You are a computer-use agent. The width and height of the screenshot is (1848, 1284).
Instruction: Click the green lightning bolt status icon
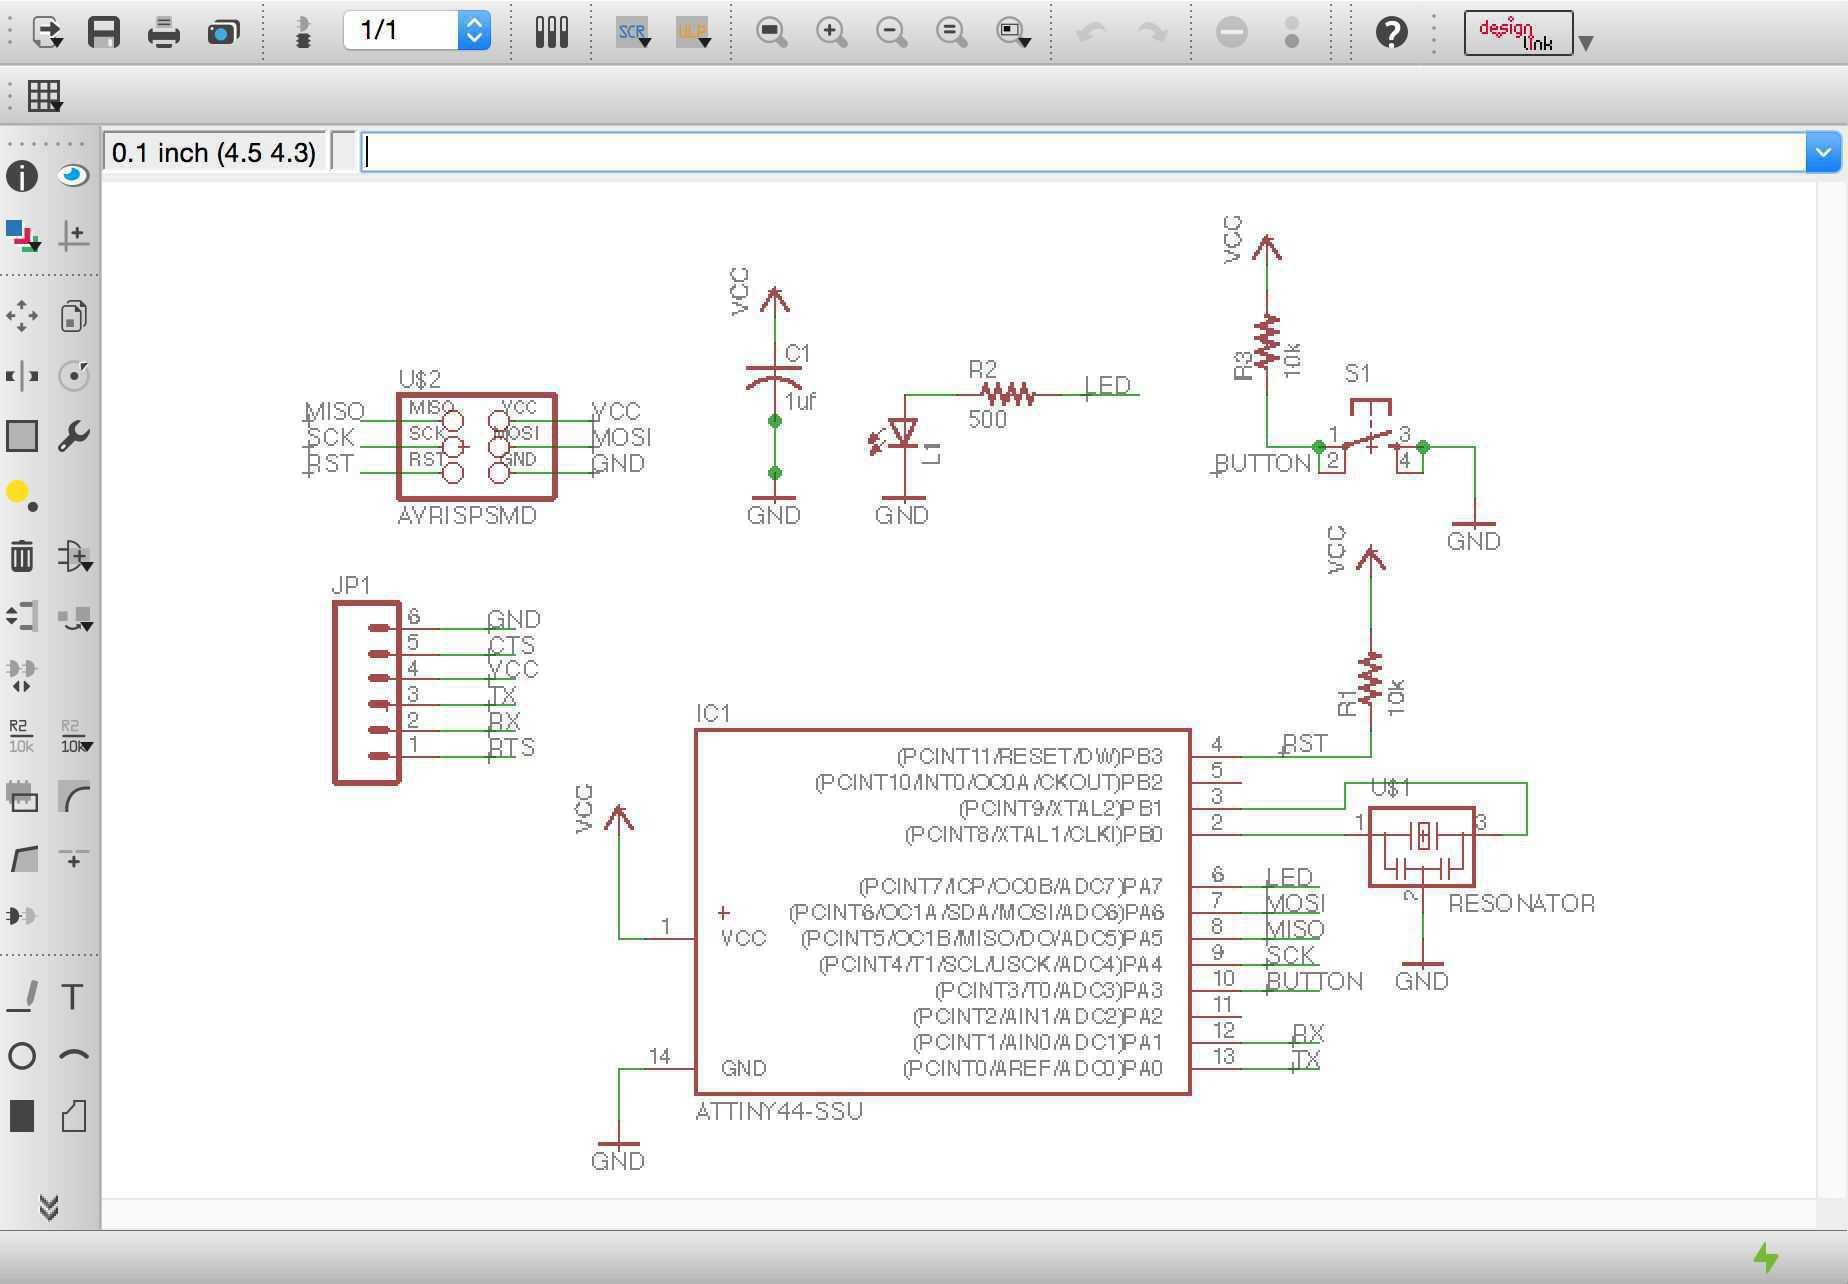point(1767,1258)
